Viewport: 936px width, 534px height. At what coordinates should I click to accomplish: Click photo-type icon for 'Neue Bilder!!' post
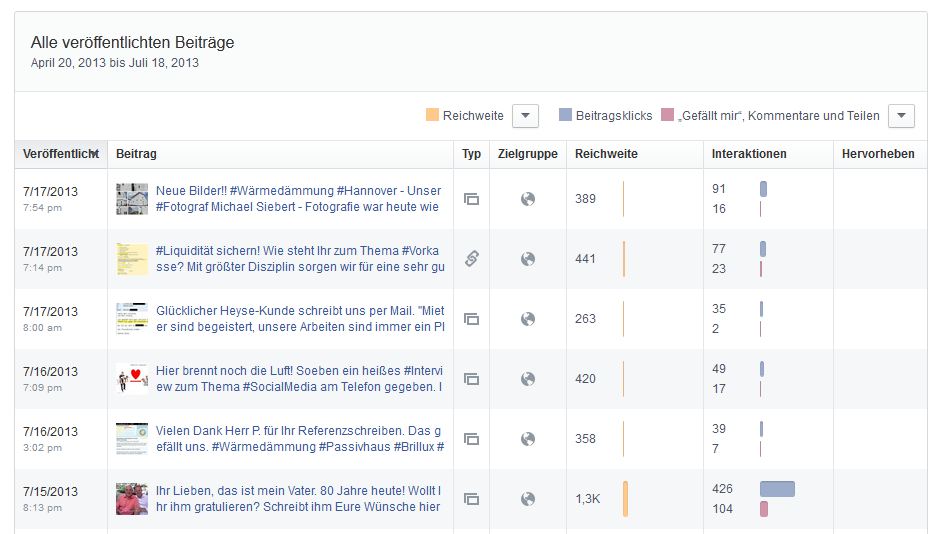pyautogui.click(x=471, y=199)
